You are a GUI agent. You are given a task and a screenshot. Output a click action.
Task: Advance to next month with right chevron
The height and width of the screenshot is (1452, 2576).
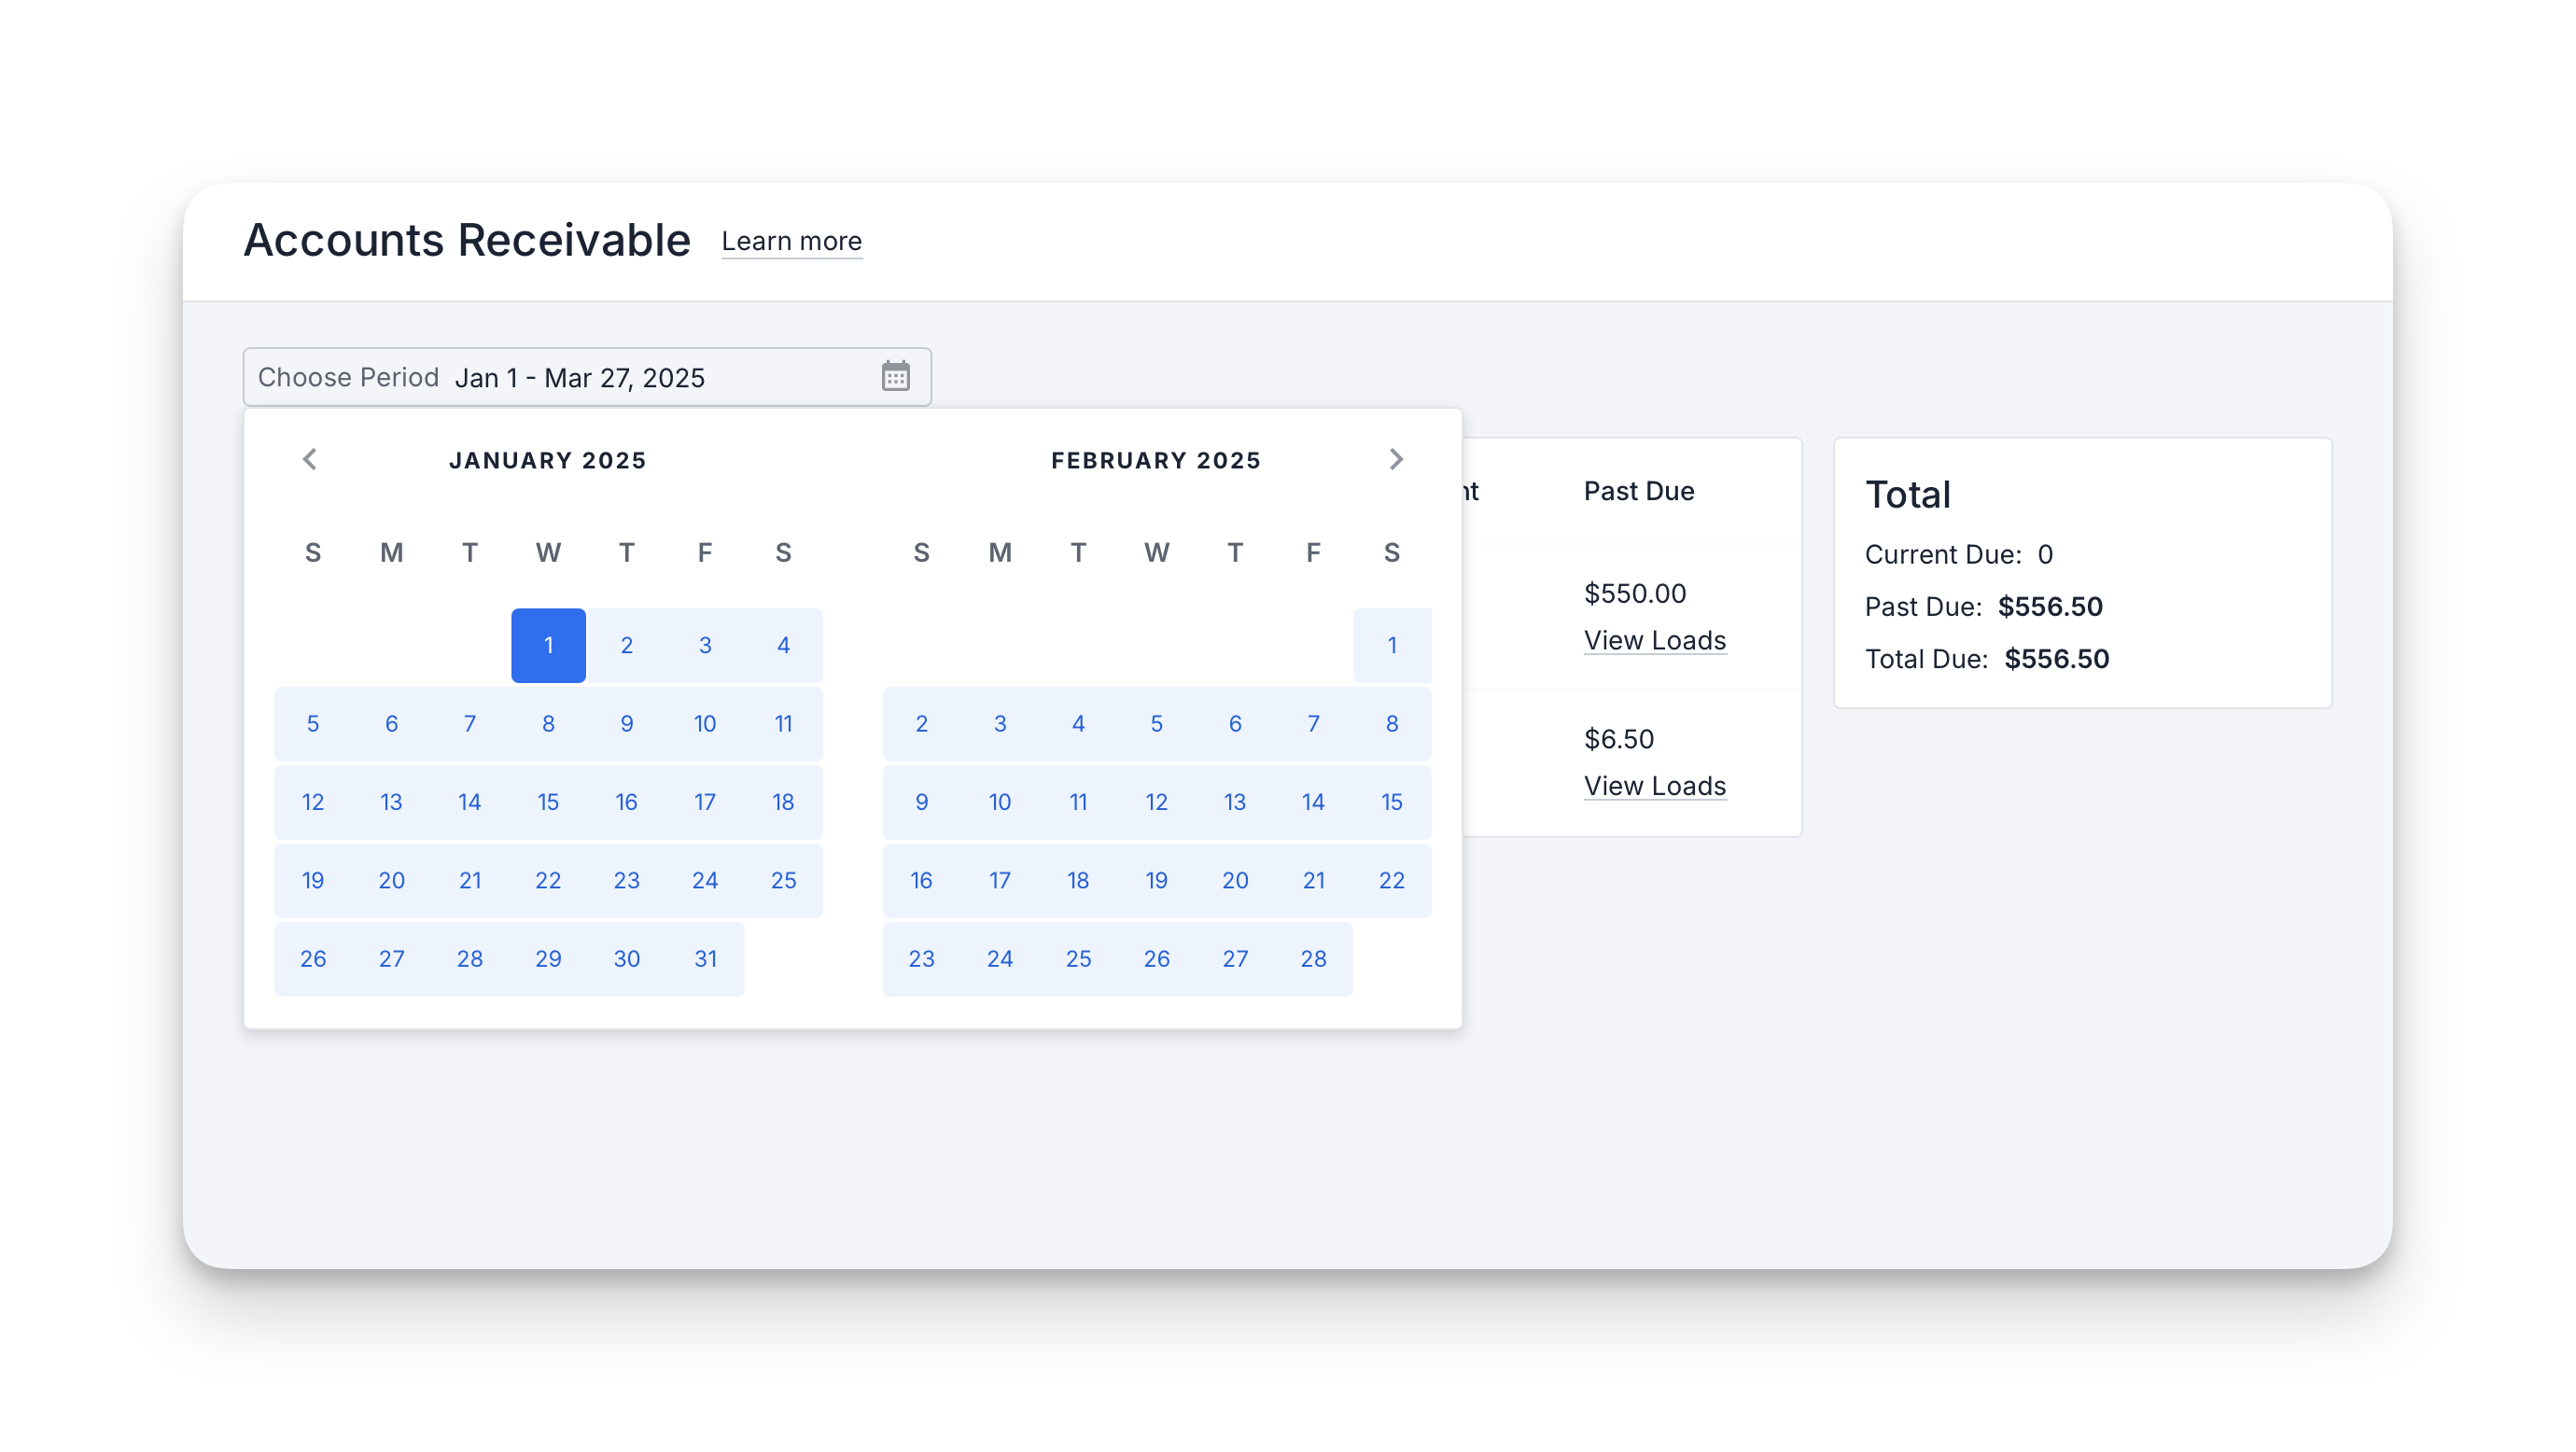coord(1396,459)
